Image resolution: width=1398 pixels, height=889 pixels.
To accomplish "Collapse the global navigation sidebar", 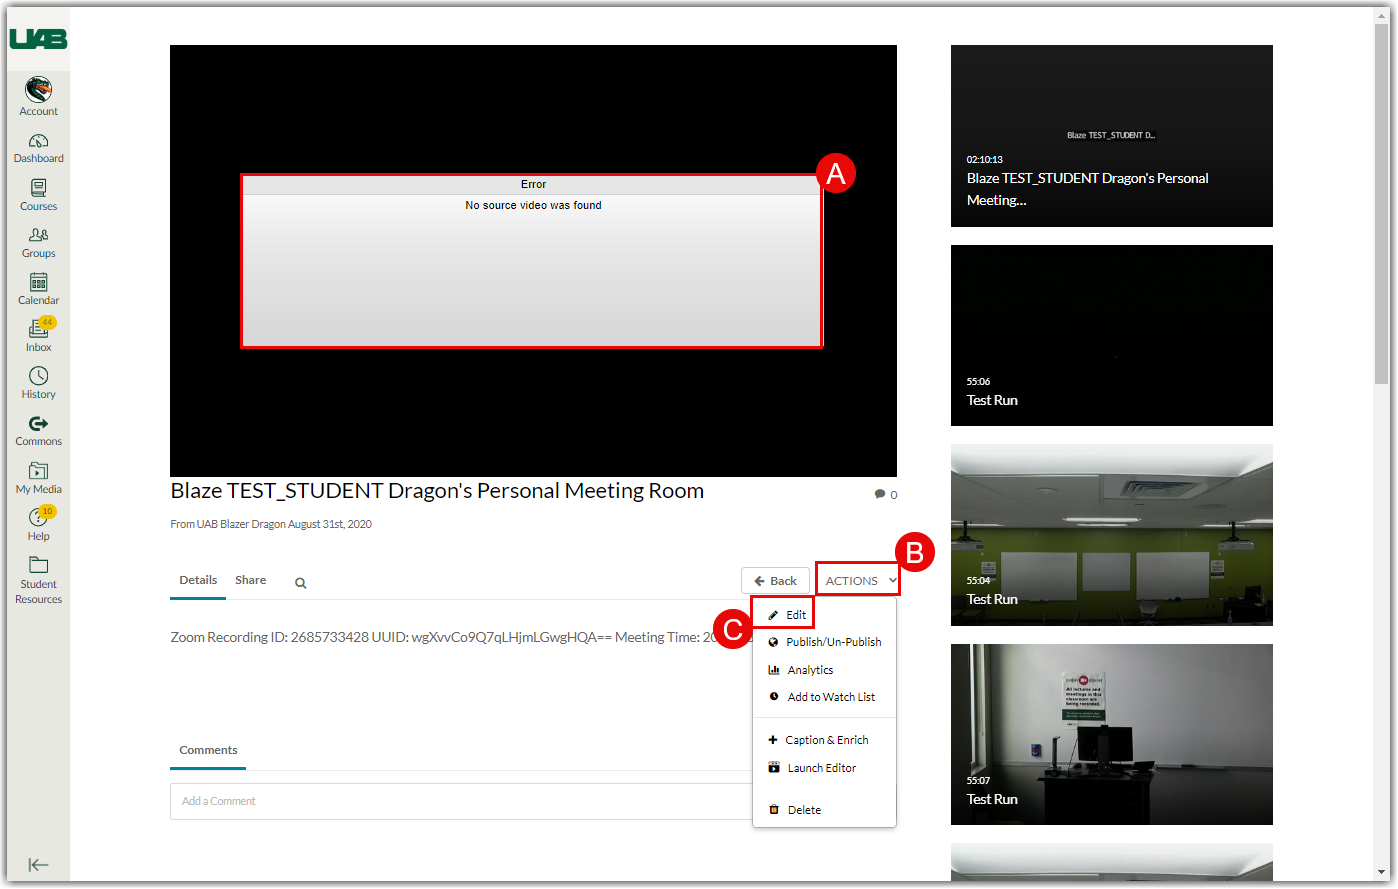I will click(38, 865).
